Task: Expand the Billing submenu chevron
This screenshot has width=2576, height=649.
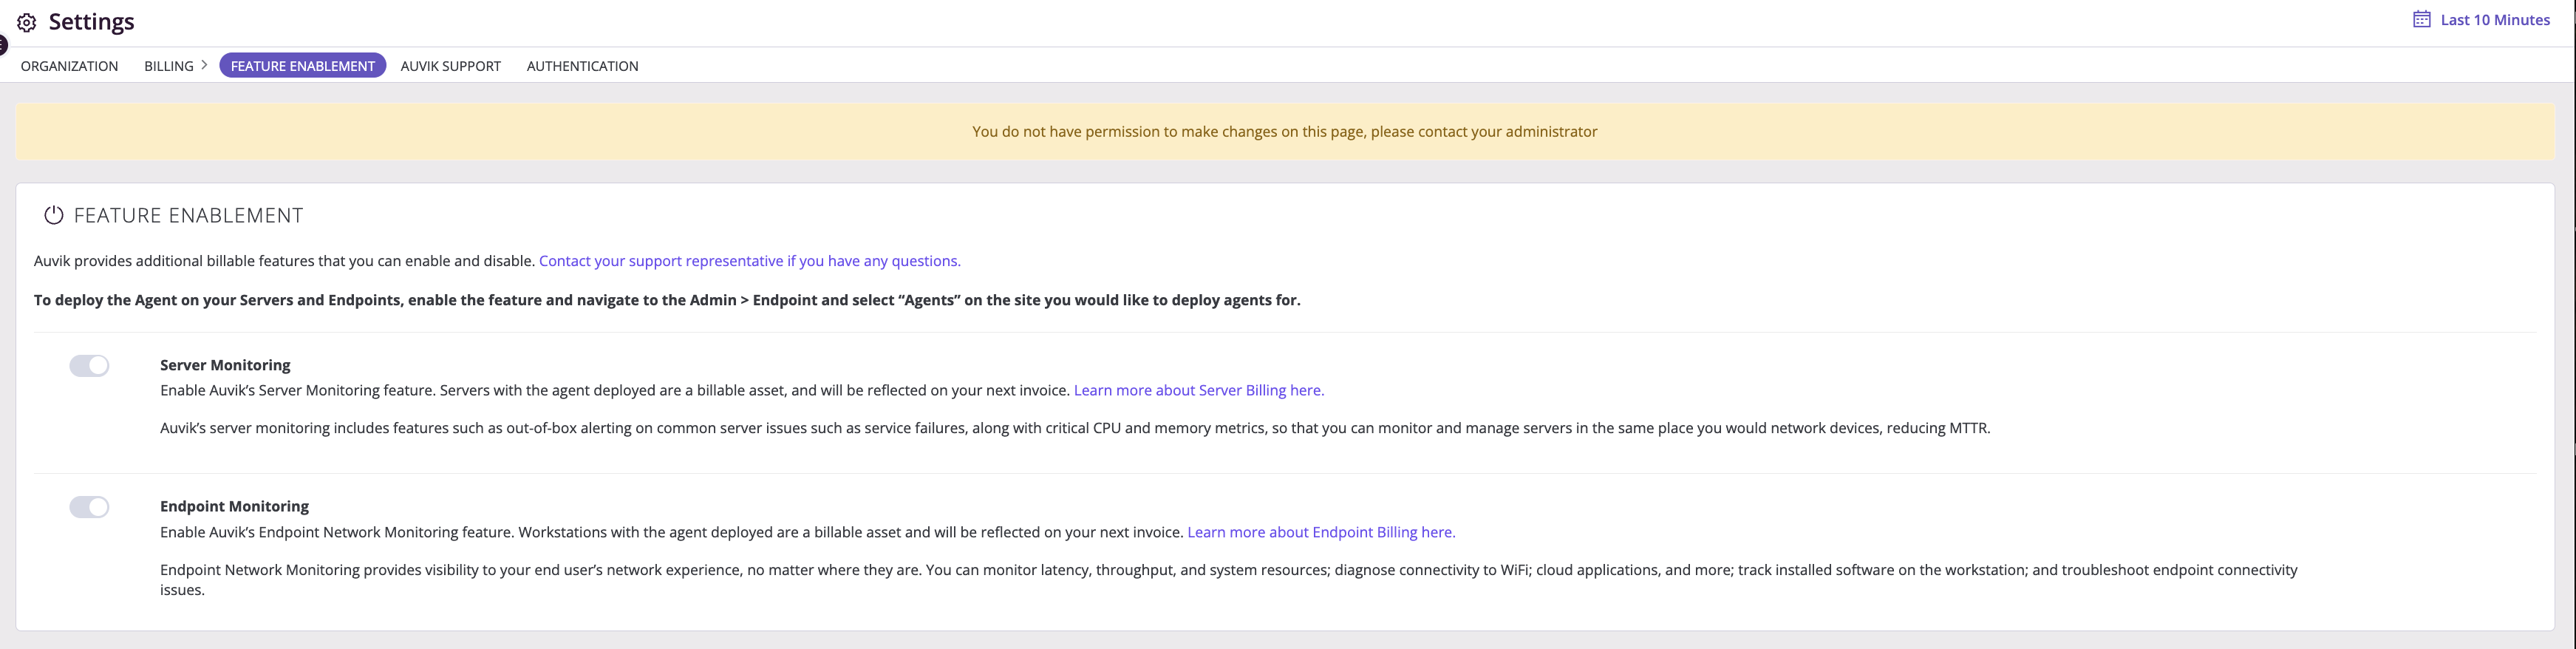Action: click(x=204, y=65)
